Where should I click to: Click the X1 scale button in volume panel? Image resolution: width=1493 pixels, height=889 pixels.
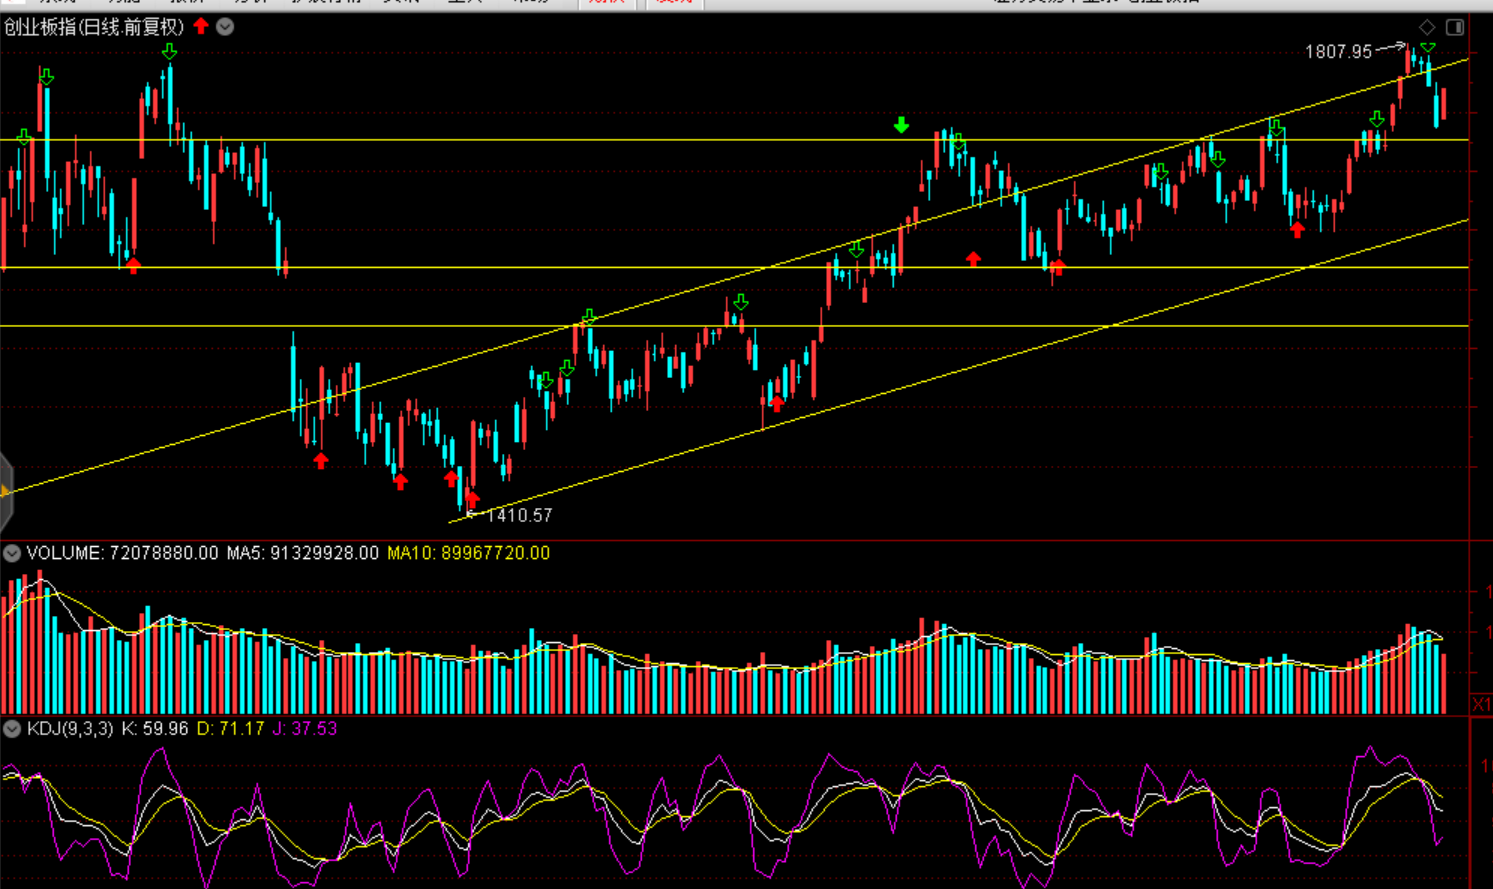pyautogui.click(x=1481, y=705)
